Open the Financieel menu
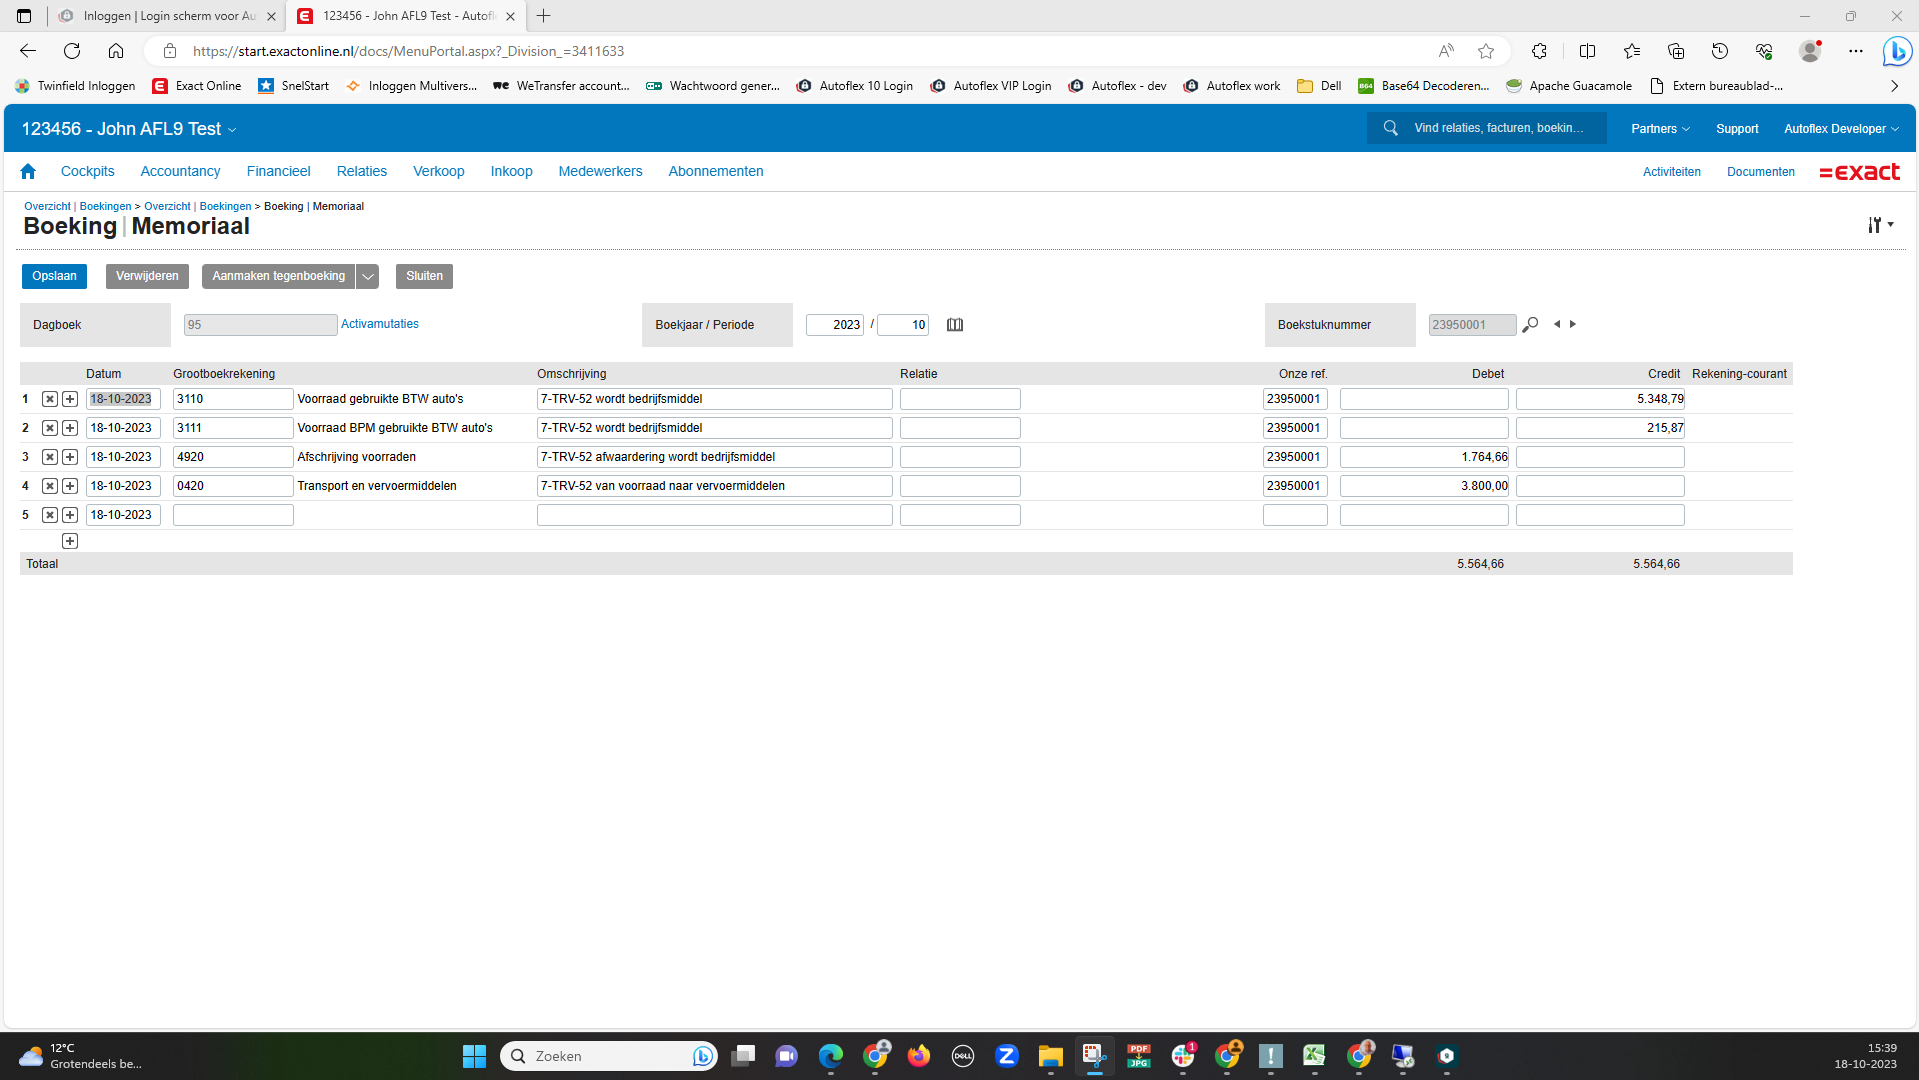The image size is (1919, 1080). click(278, 172)
